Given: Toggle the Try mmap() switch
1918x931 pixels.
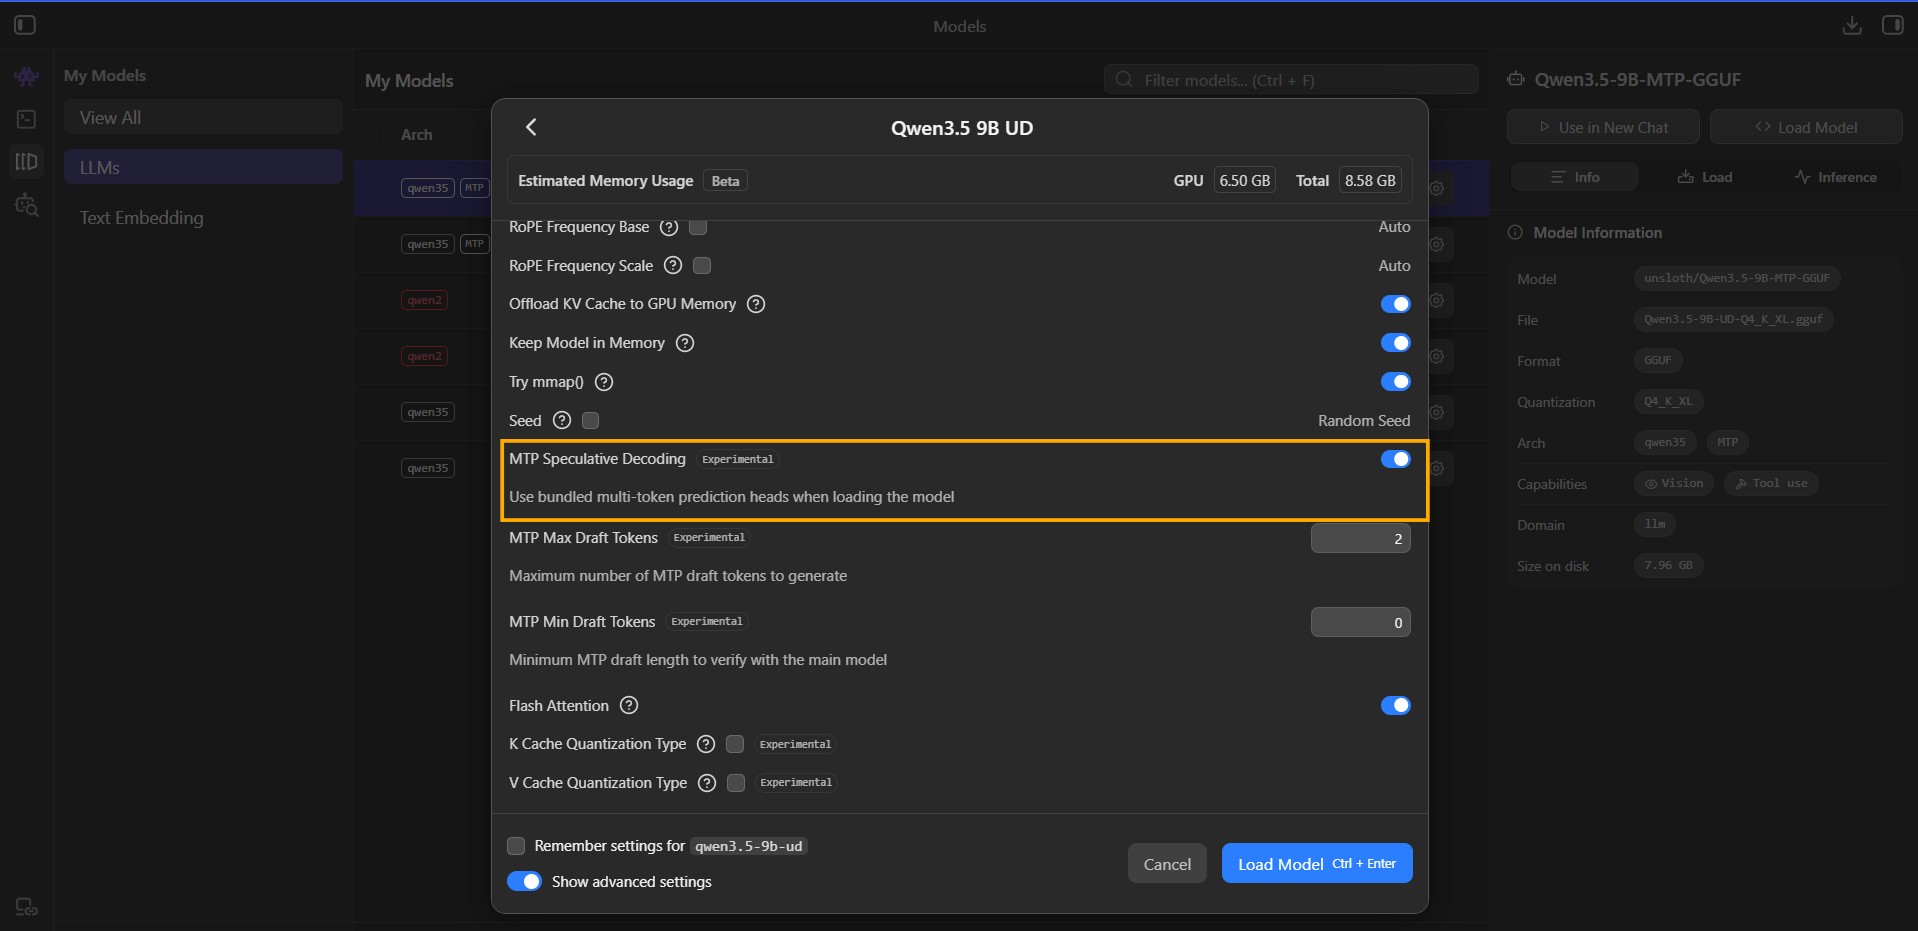Looking at the screenshot, I should (x=1395, y=382).
